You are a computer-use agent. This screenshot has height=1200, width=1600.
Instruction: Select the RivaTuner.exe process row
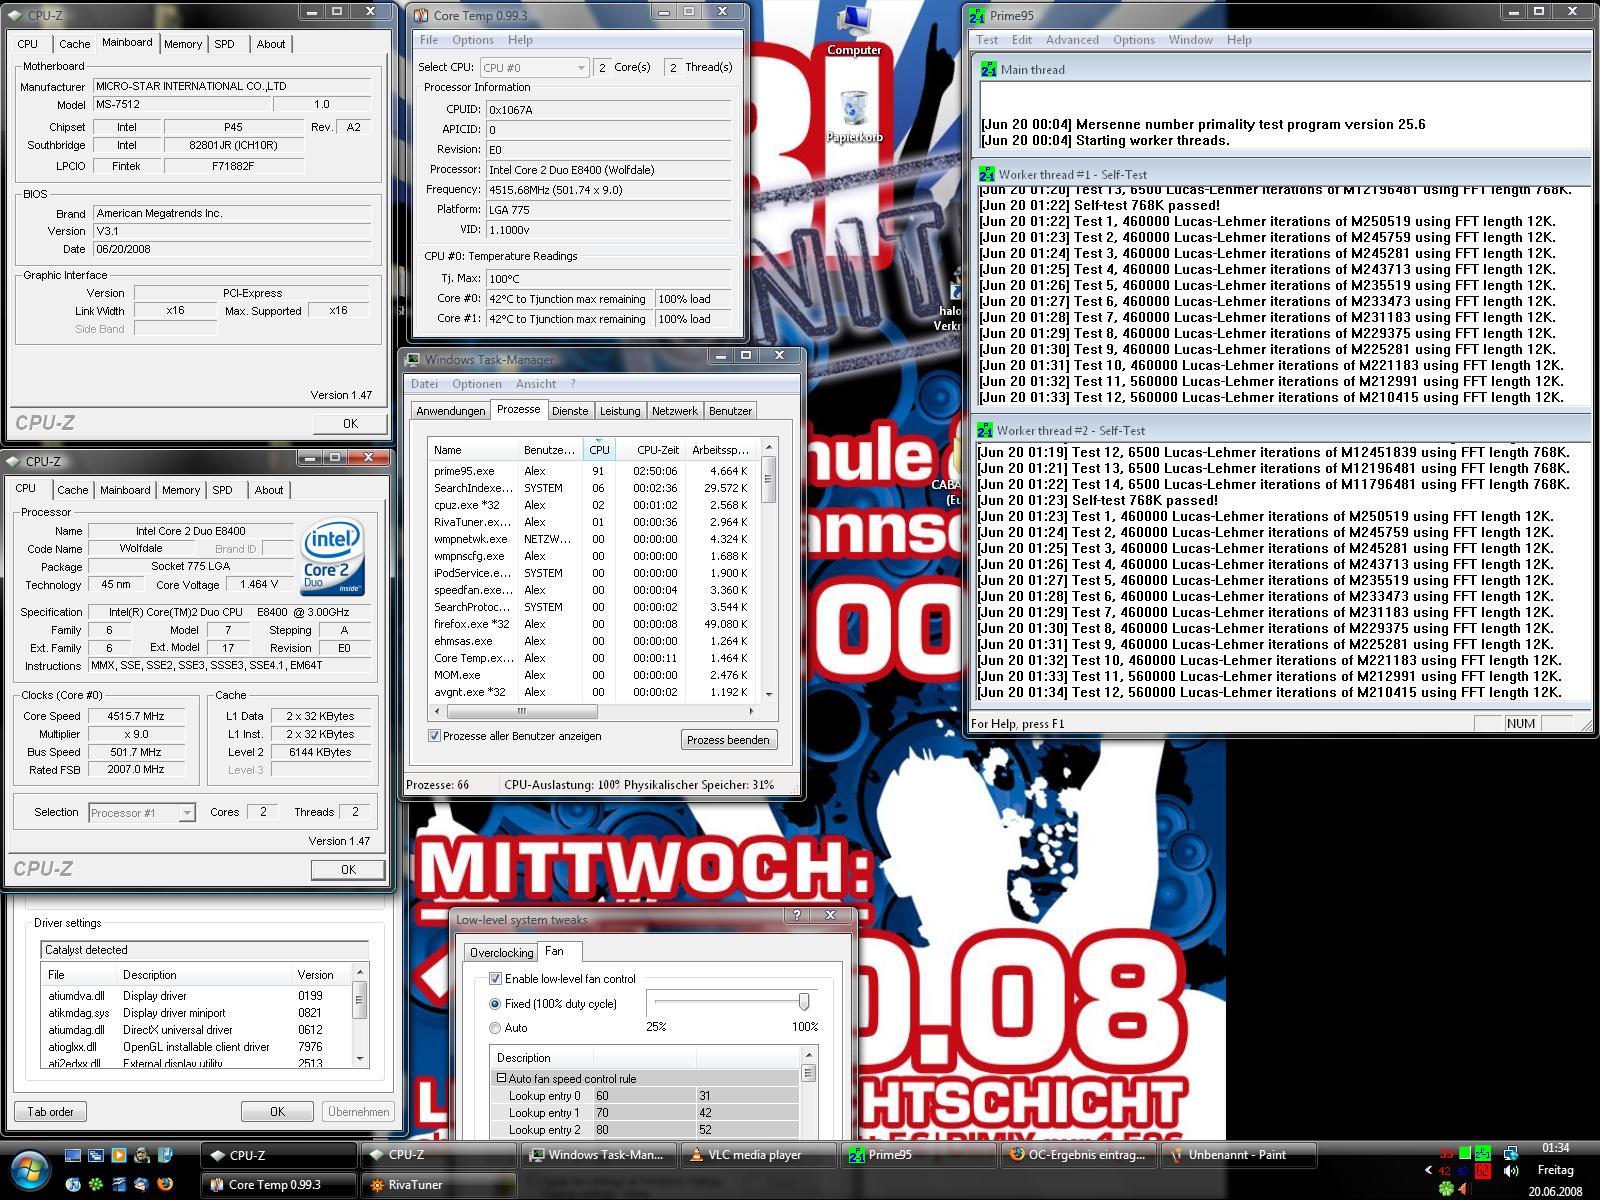click(x=593, y=522)
